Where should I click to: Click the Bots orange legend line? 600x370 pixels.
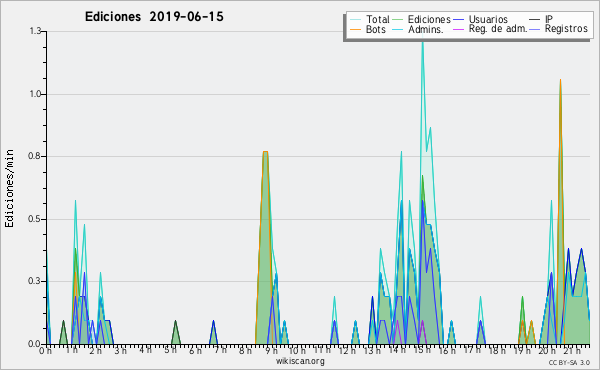pyautogui.click(x=355, y=29)
